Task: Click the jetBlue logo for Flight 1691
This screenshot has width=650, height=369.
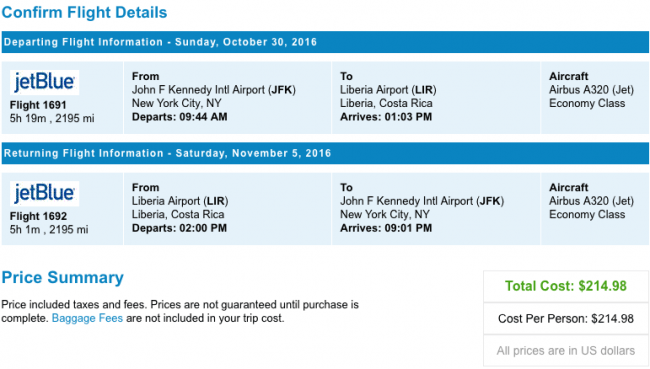Action: point(44,83)
